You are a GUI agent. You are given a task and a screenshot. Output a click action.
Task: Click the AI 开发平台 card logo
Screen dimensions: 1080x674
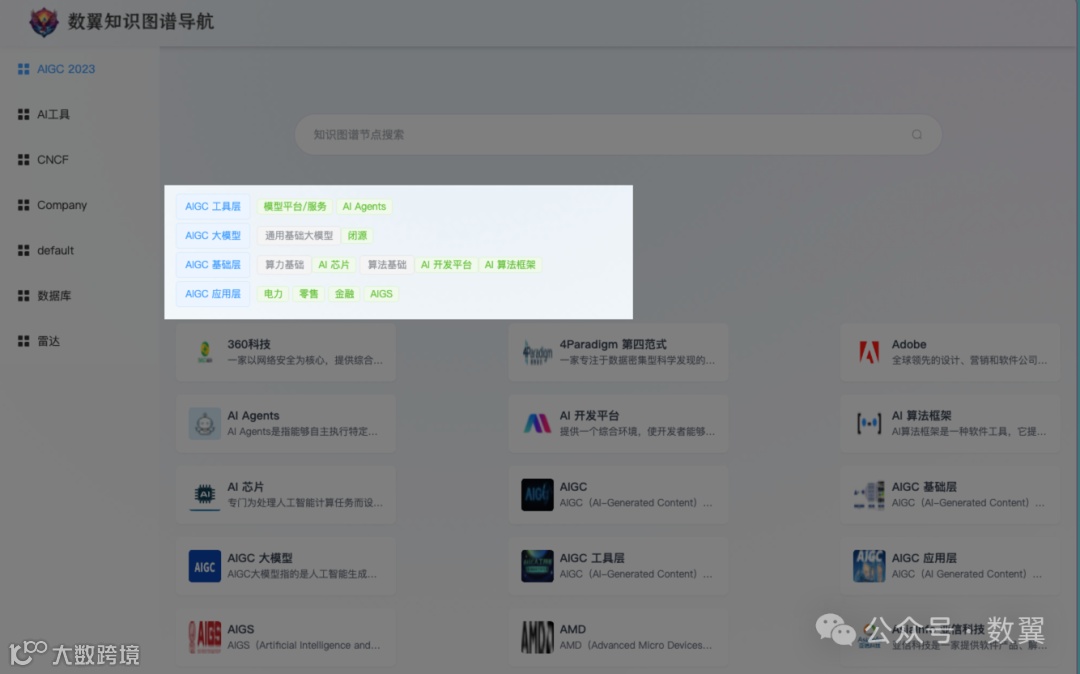point(537,423)
